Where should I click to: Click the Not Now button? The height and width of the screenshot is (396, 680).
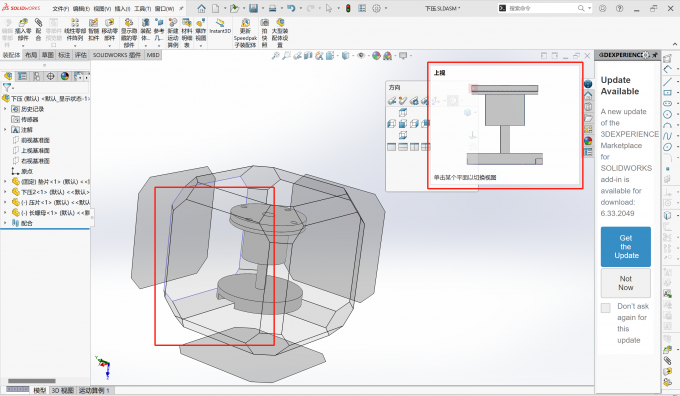[x=625, y=283]
